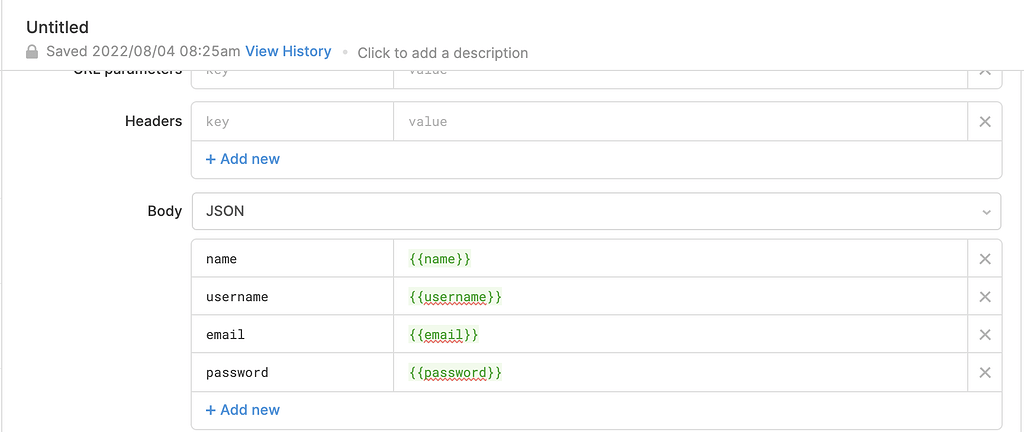Open View History link
Screen dimensions: 1024x432
[x=288, y=51]
